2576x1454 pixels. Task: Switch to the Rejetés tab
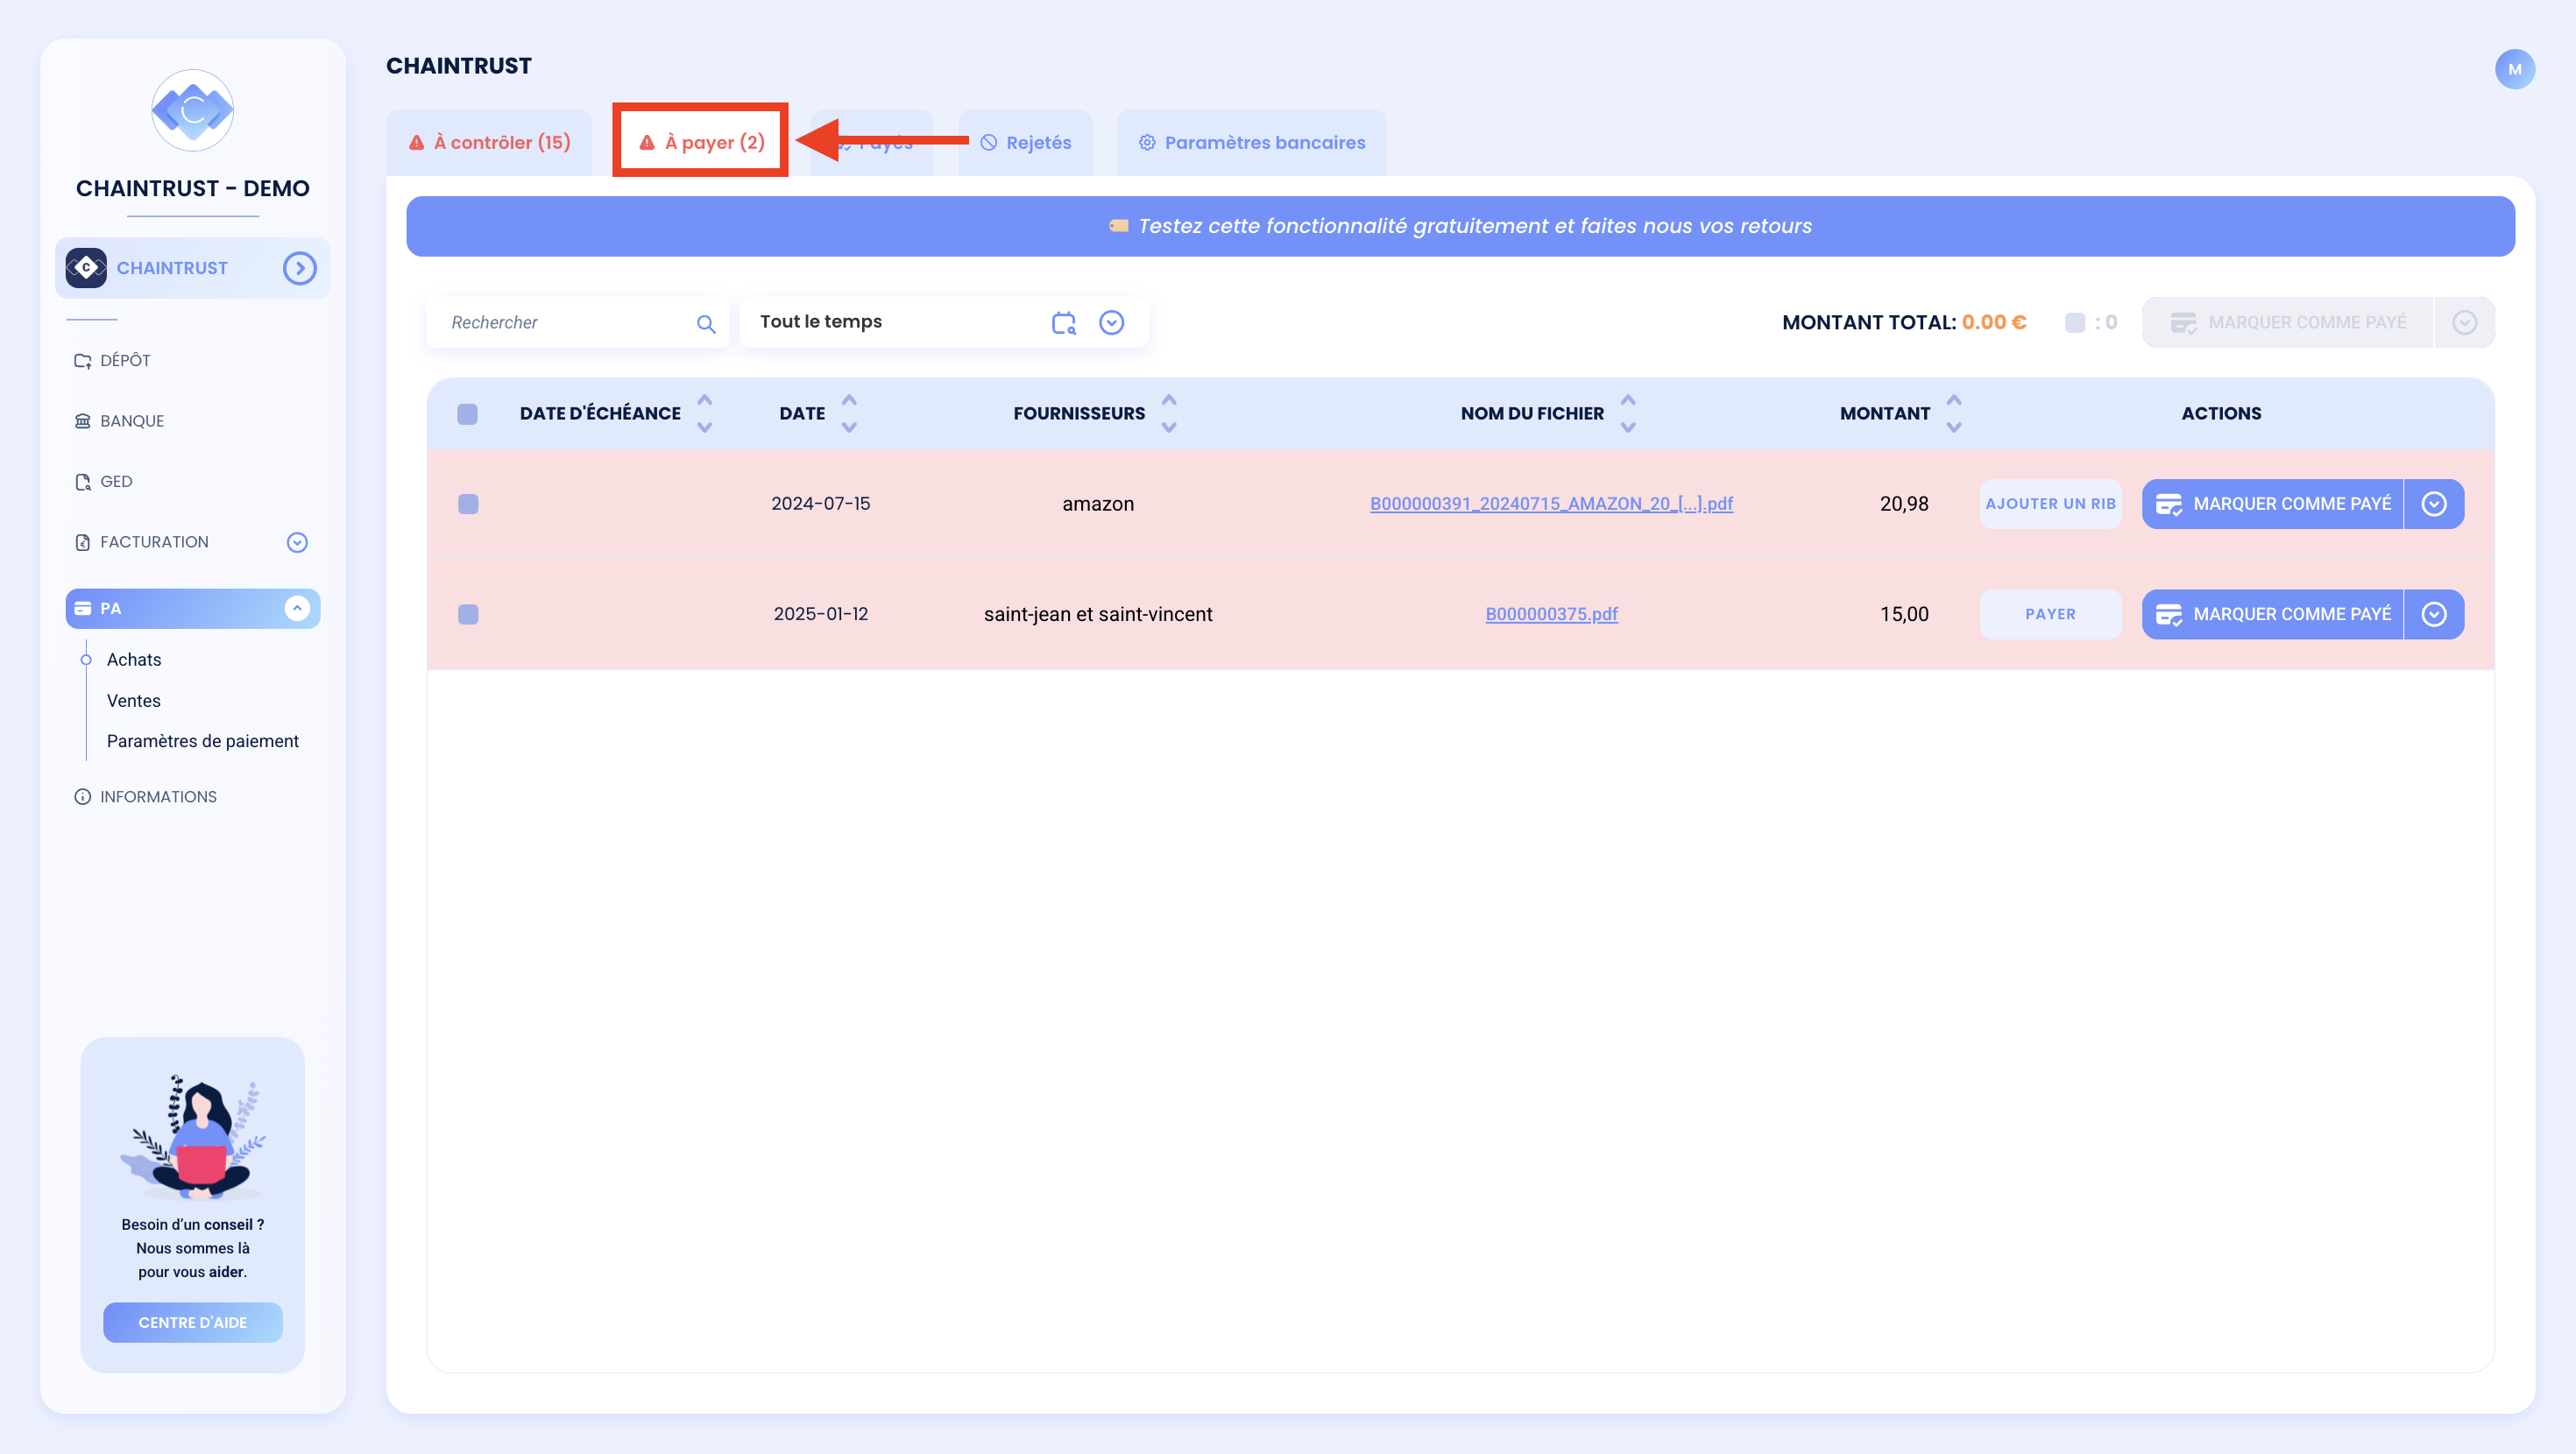coord(1025,143)
